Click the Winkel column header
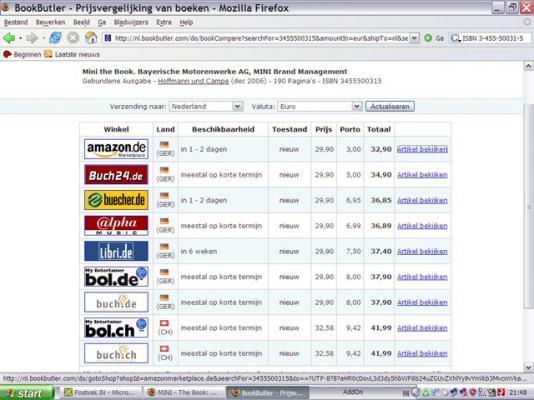The width and height of the screenshot is (534, 400). [x=116, y=129]
